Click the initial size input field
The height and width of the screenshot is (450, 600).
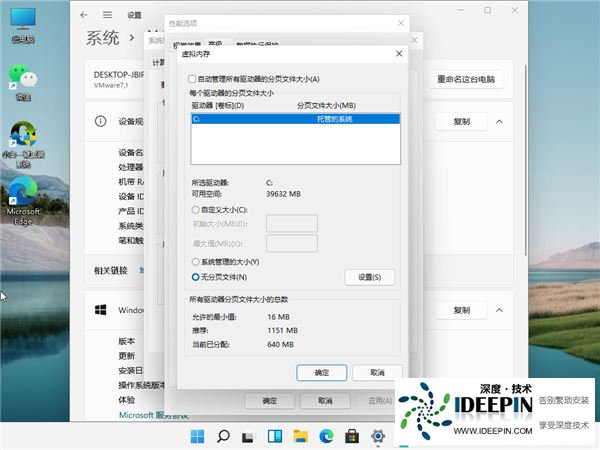292,223
